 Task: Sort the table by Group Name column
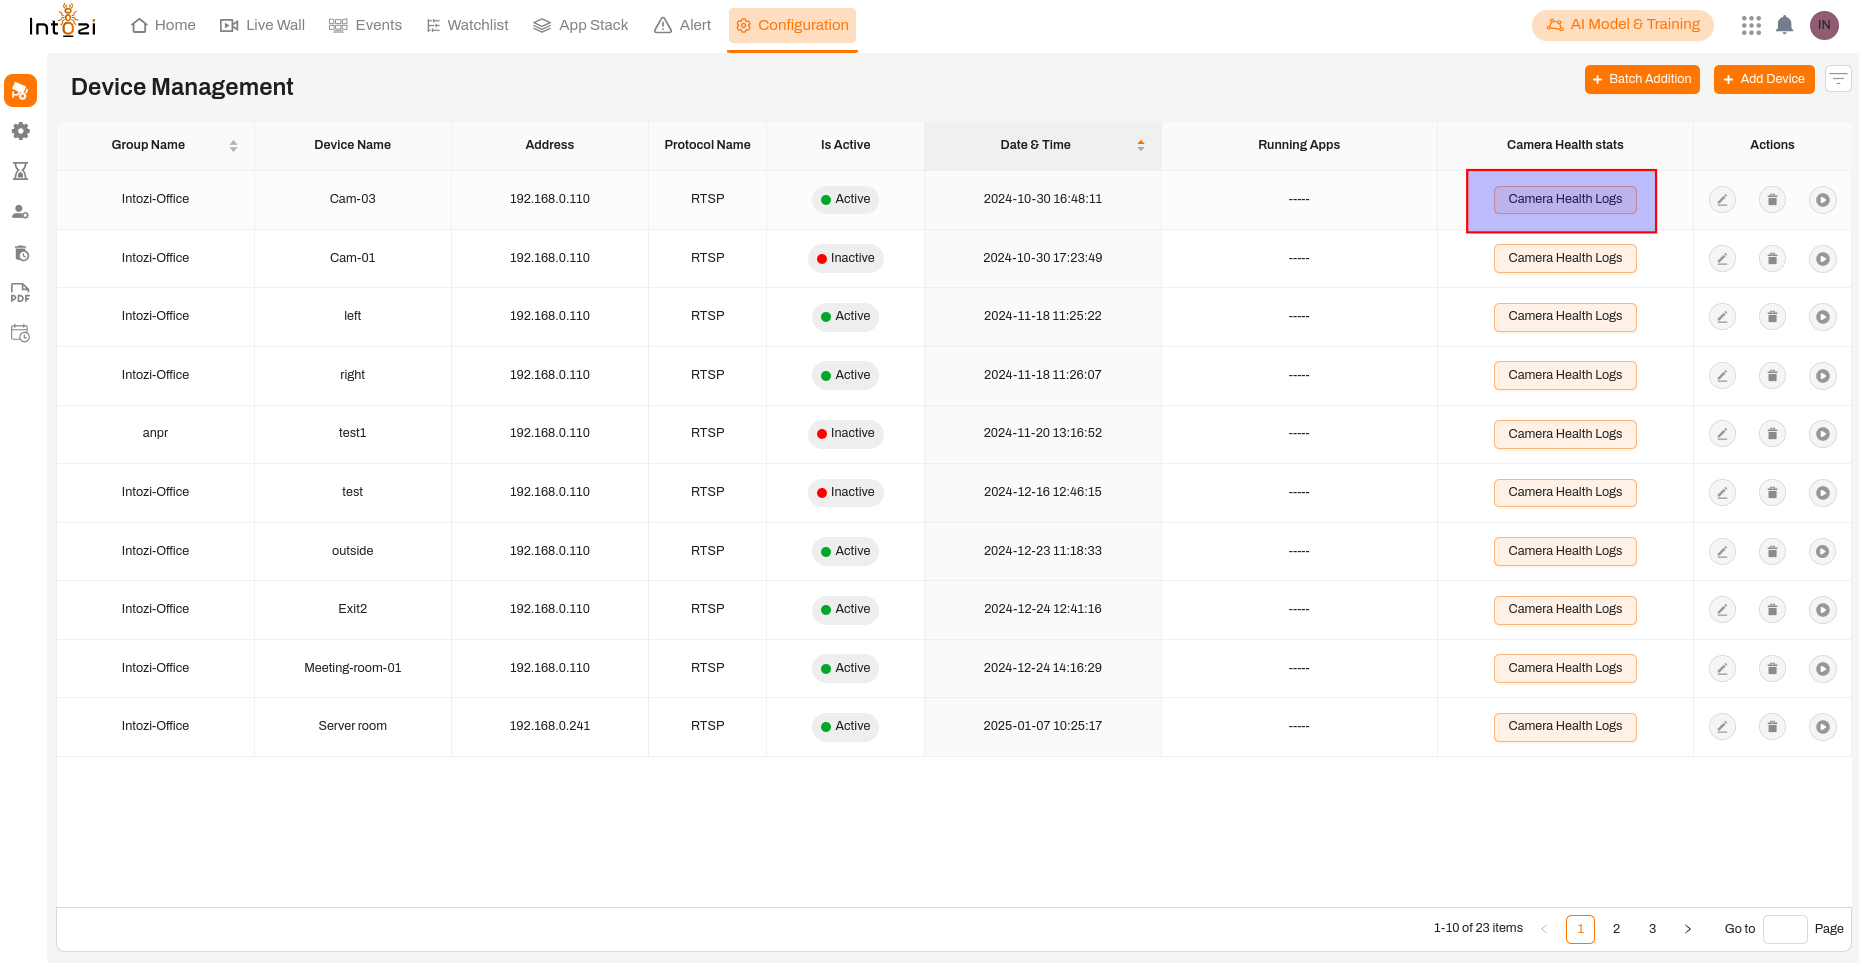click(233, 145)
